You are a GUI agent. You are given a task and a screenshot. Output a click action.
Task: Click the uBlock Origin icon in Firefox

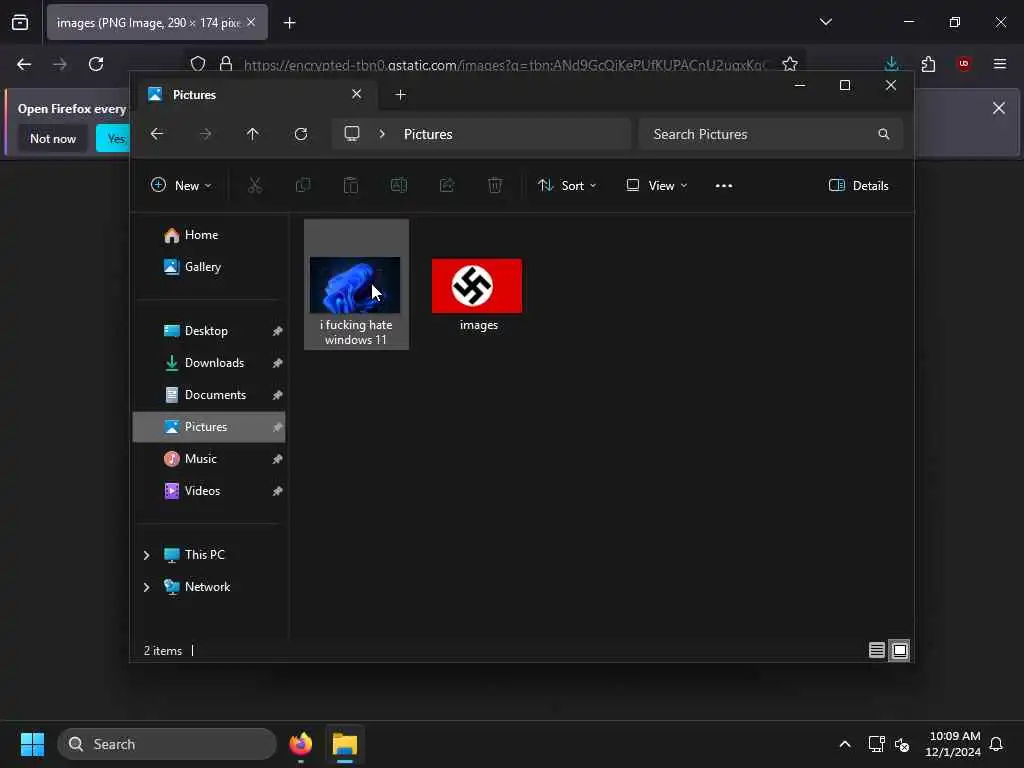click(x=964, y=64)
